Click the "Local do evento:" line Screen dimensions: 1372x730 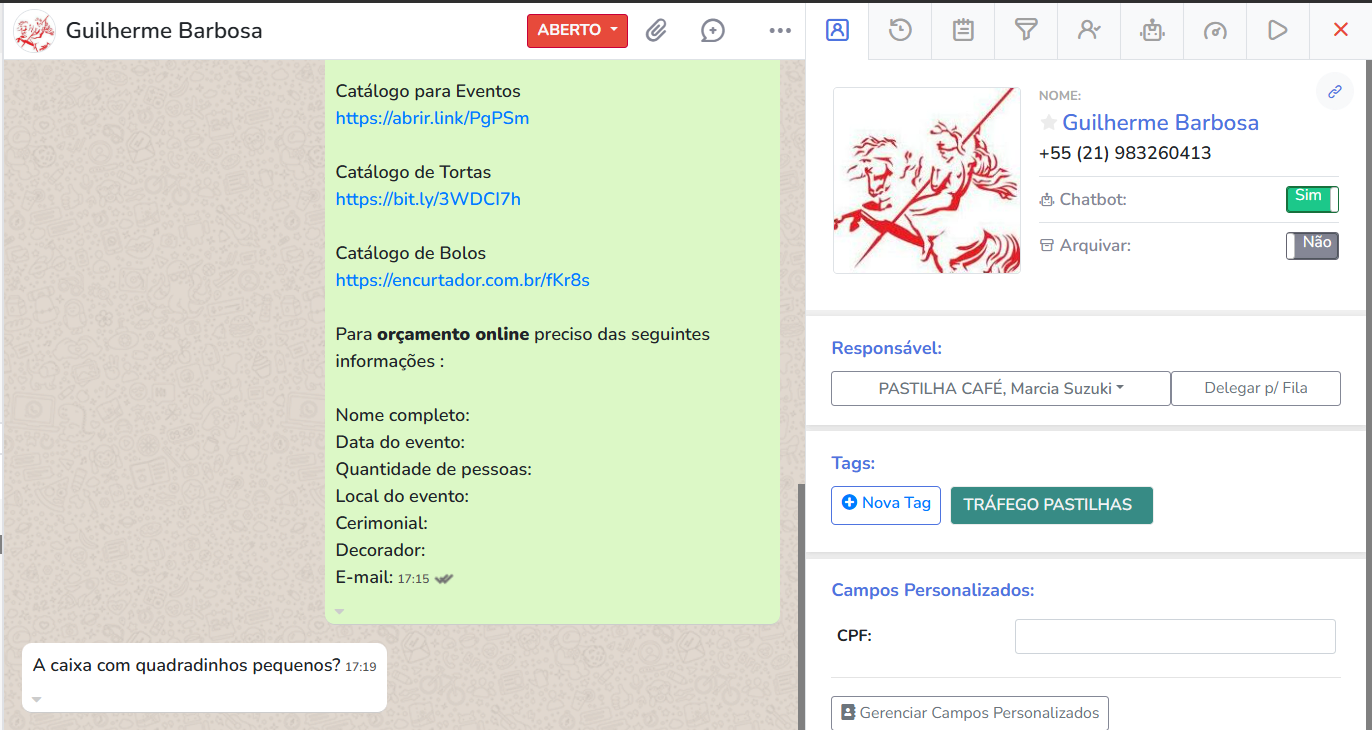coord(402,496)
